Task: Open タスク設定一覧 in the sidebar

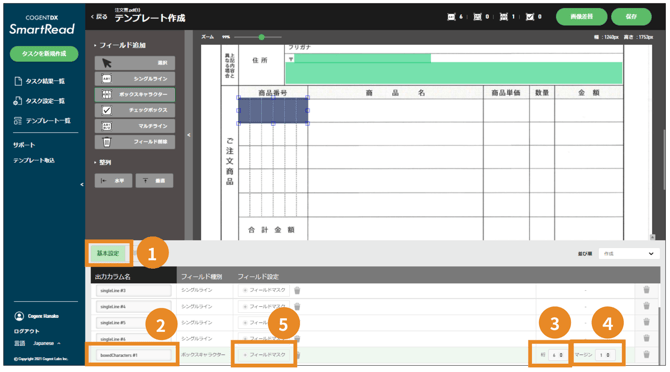Action: [x=40, y=101]
